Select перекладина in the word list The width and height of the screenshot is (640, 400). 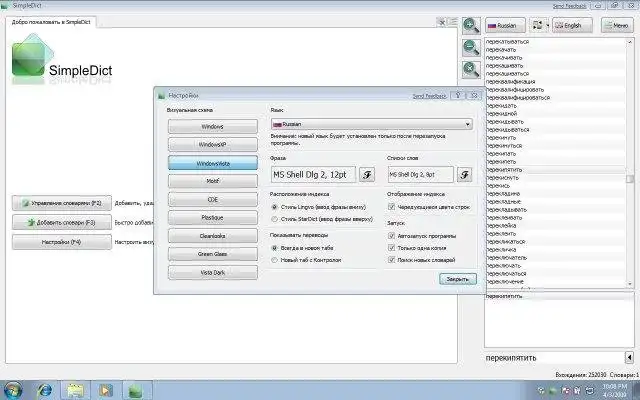click(556, 194)
